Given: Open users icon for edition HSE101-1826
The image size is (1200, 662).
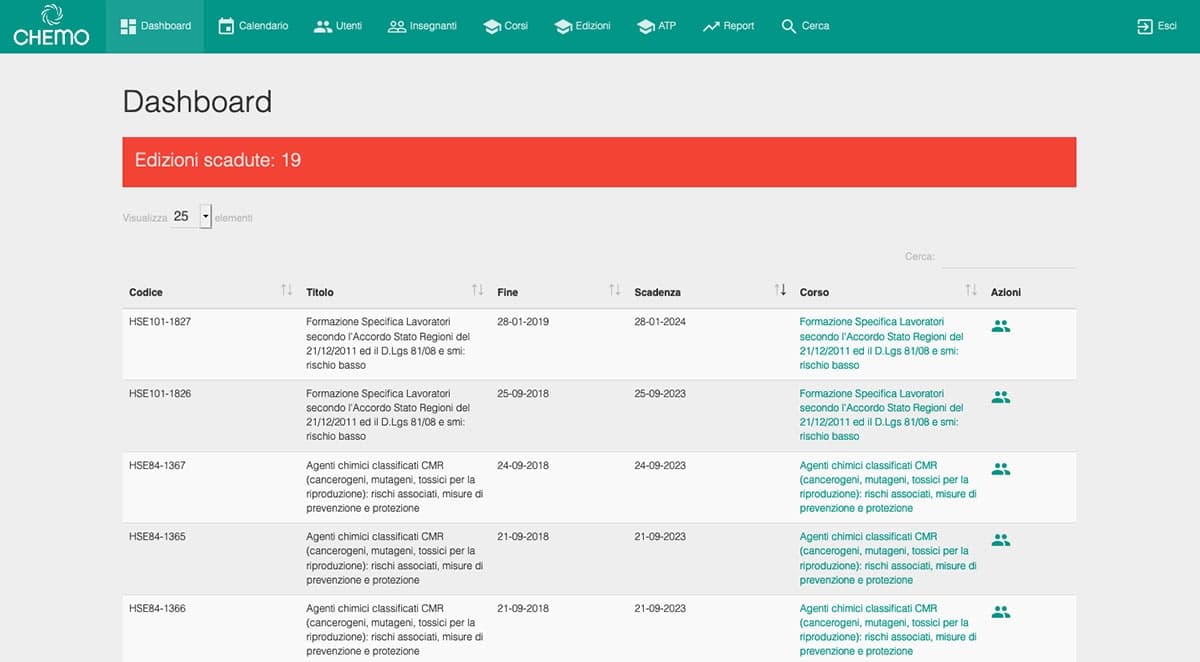Looking at the screenshot, I should tap(1000, 397).
